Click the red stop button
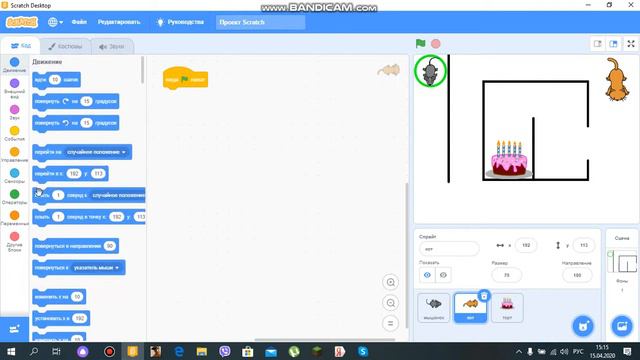The image size is (640, 360). (436, 44)
